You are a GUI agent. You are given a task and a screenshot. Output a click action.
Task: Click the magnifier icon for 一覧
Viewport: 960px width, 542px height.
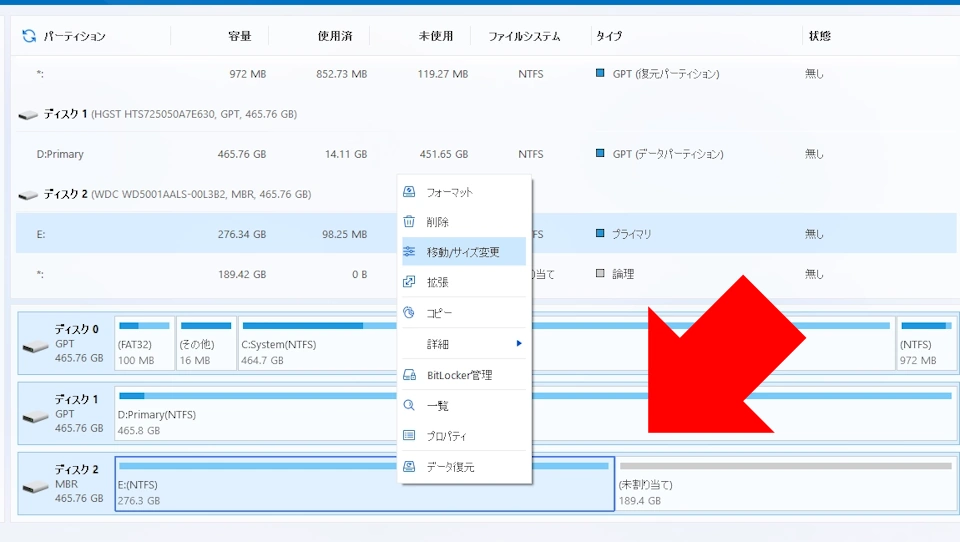tap(409, 405)
